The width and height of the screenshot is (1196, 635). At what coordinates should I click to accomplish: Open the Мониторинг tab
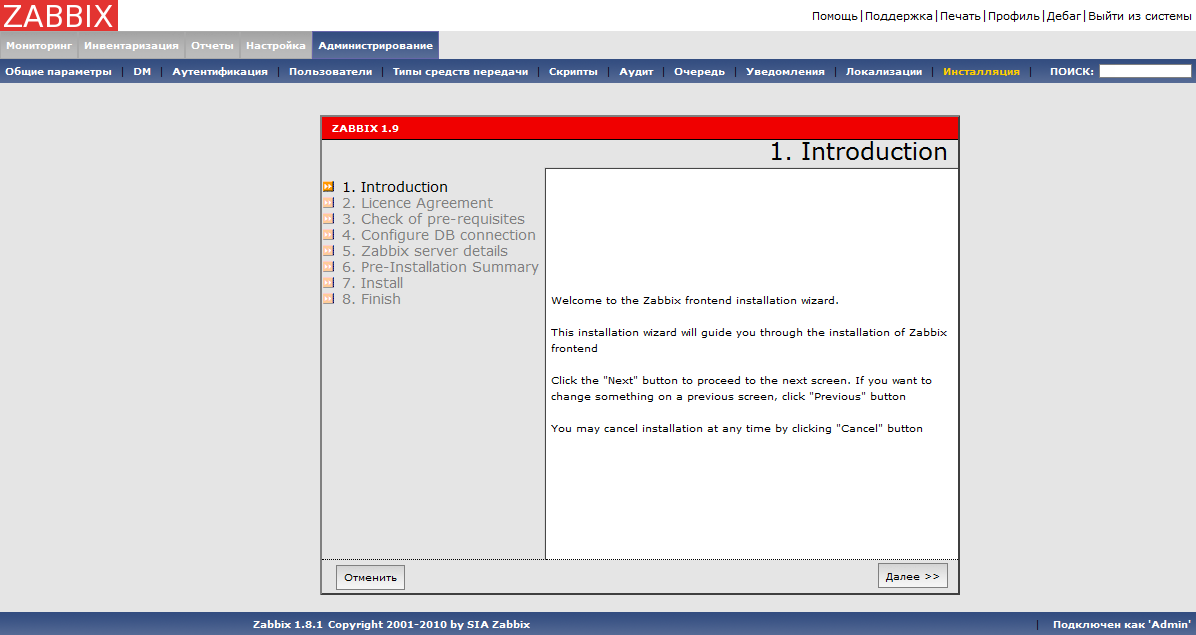pos(39,46)
